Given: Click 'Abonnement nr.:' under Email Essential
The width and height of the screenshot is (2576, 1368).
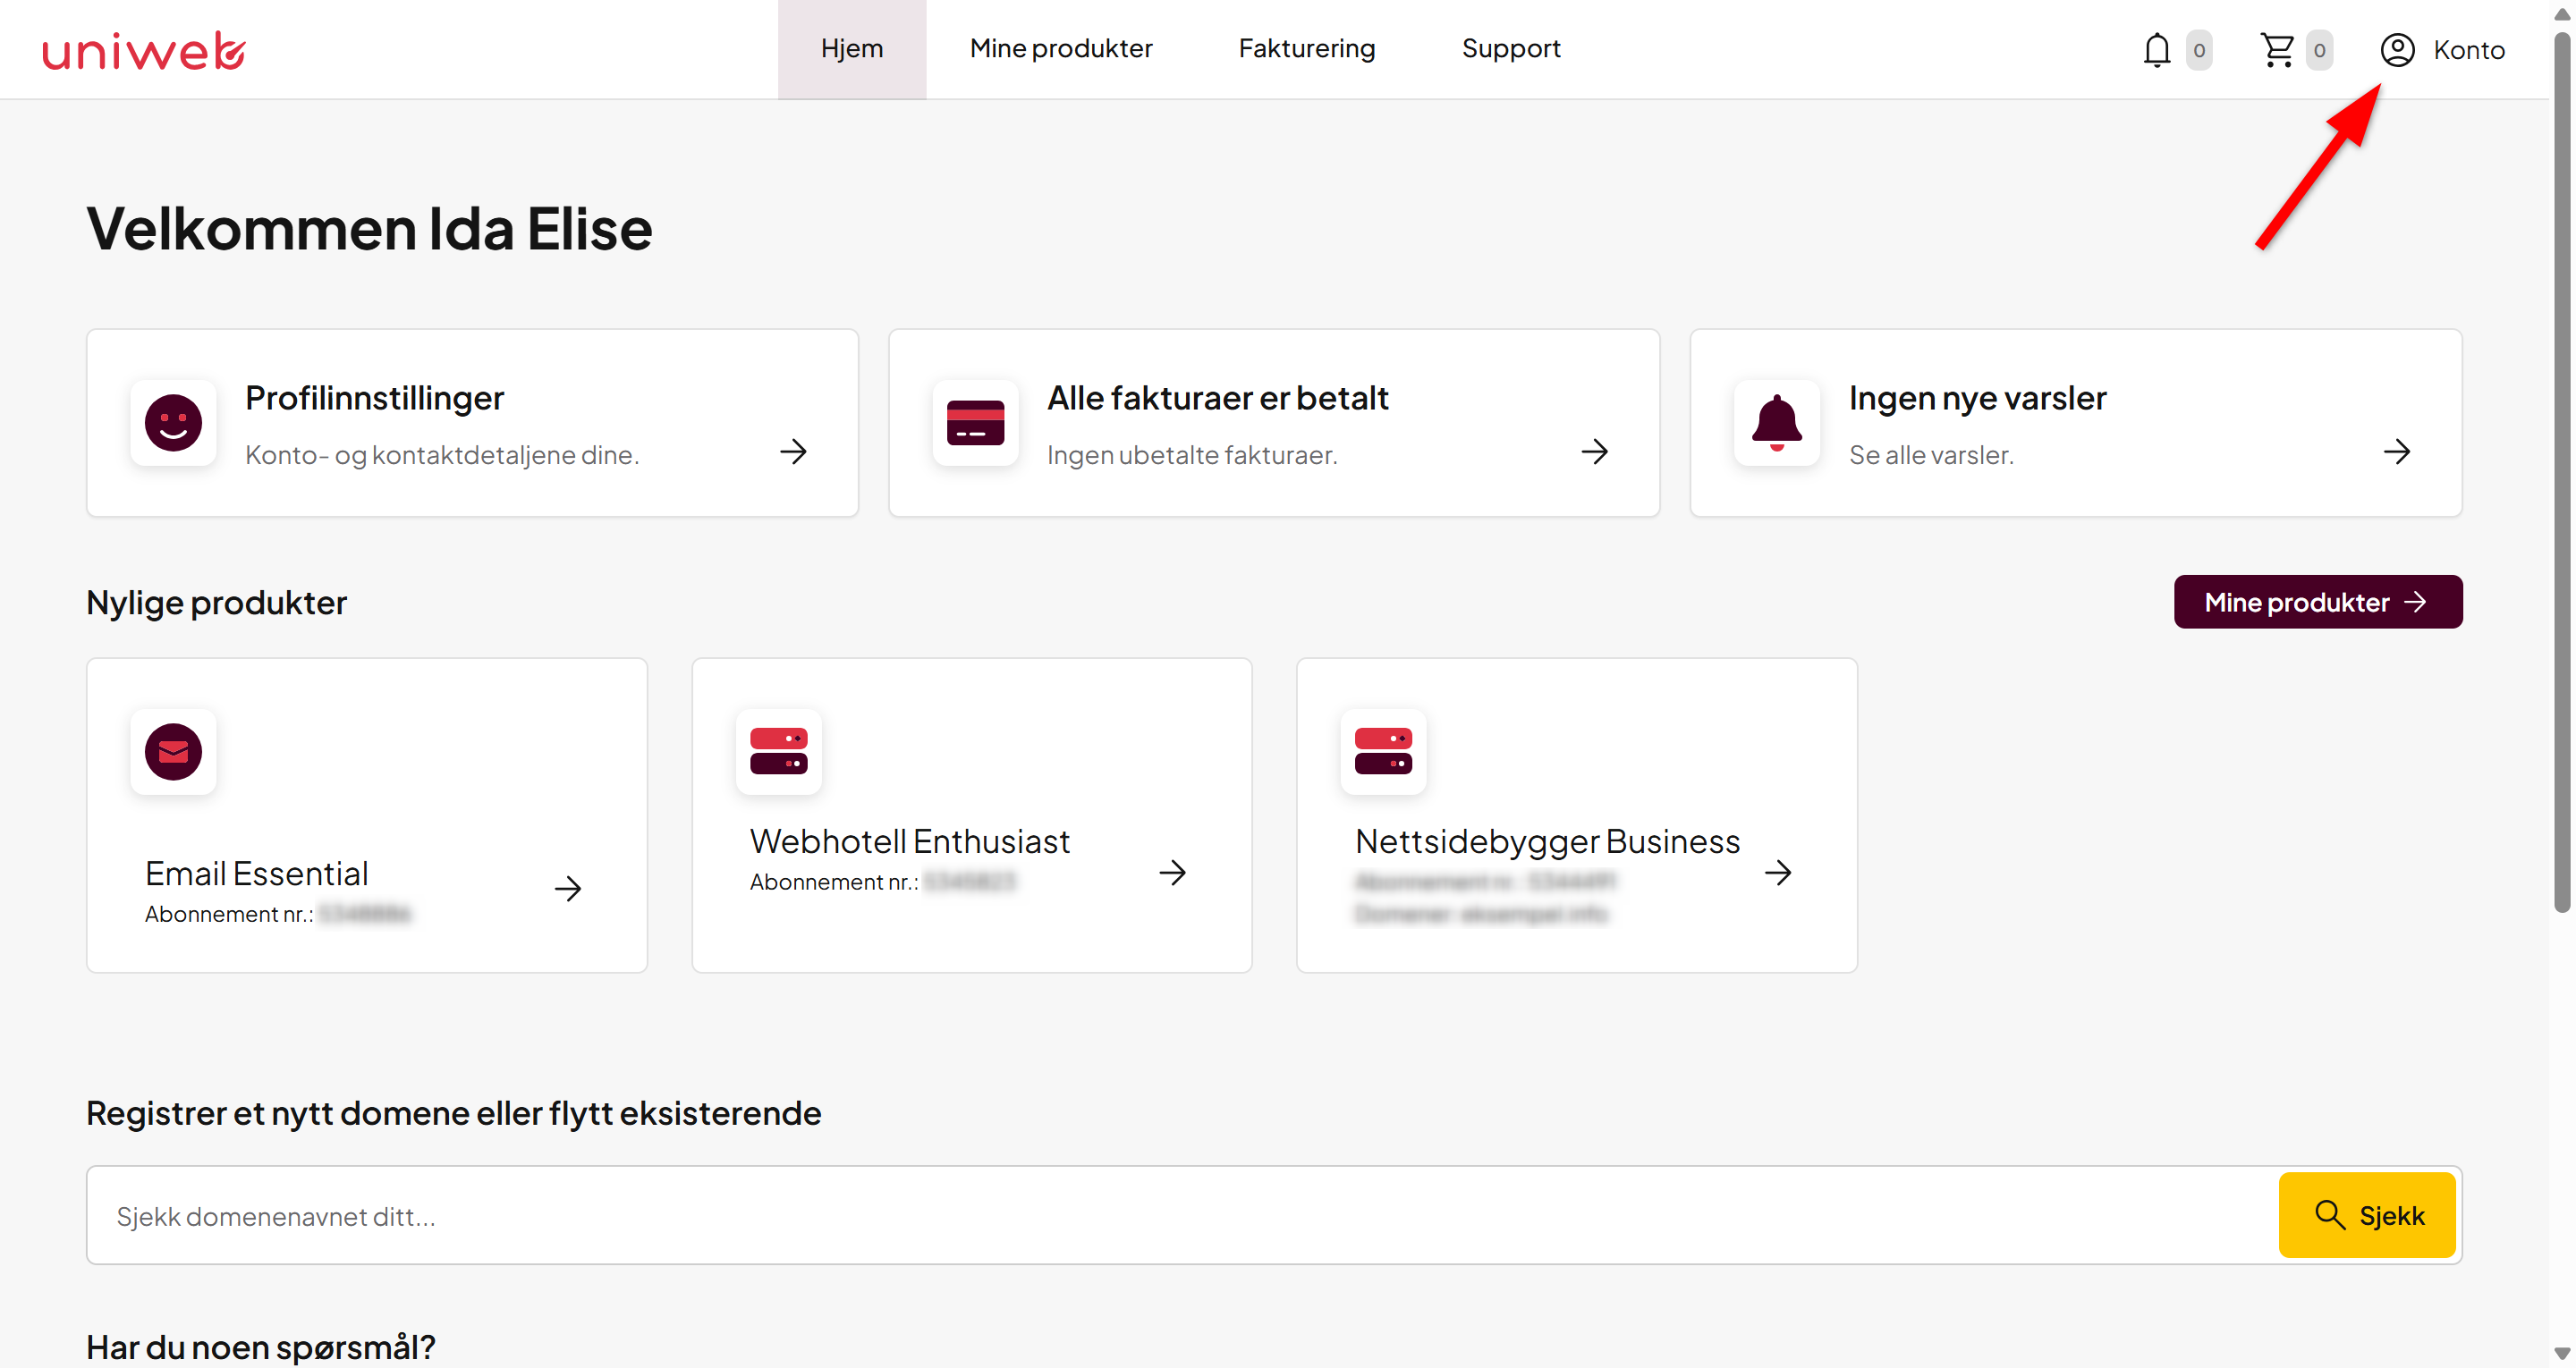Looking at the screenshot, I should click(229, 914).
